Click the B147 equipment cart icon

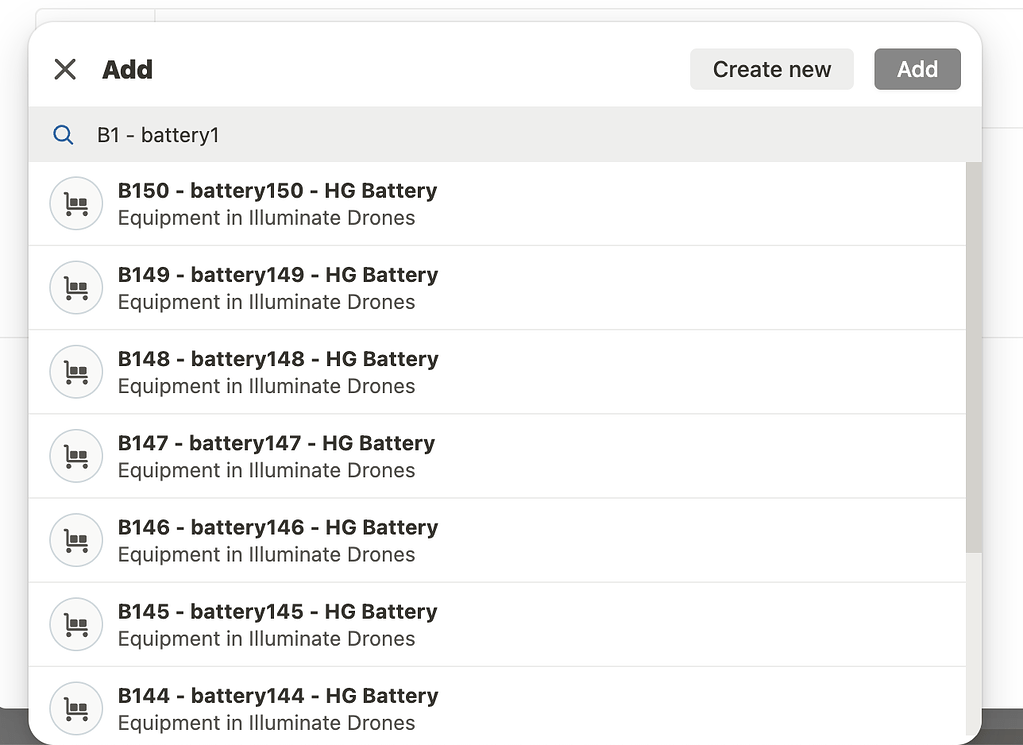pyautogui.click(x=76, y=455)
